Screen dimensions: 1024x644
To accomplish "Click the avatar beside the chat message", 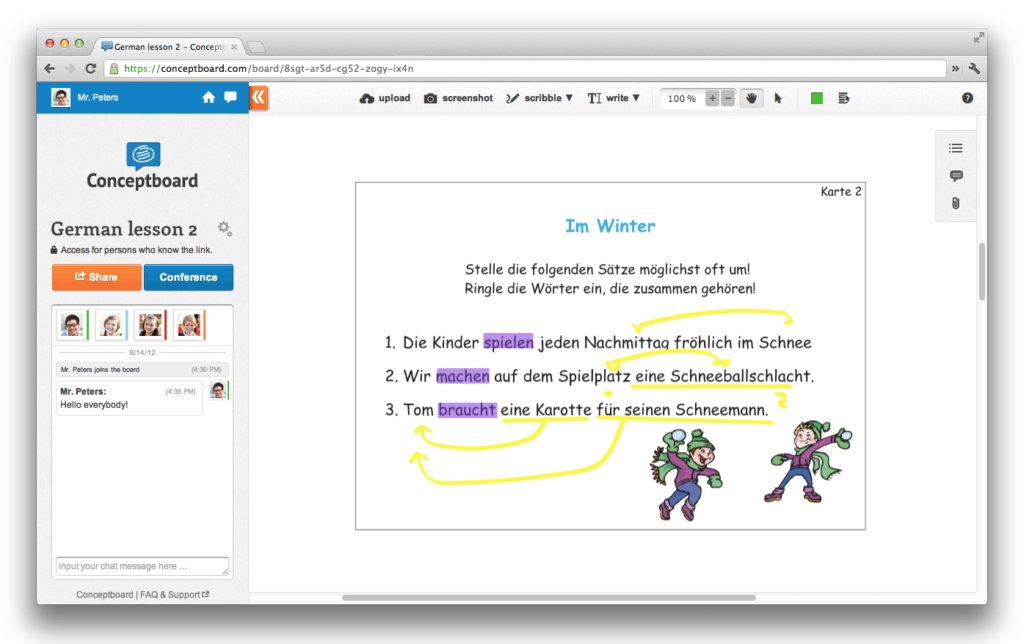I will pos(218,391).
